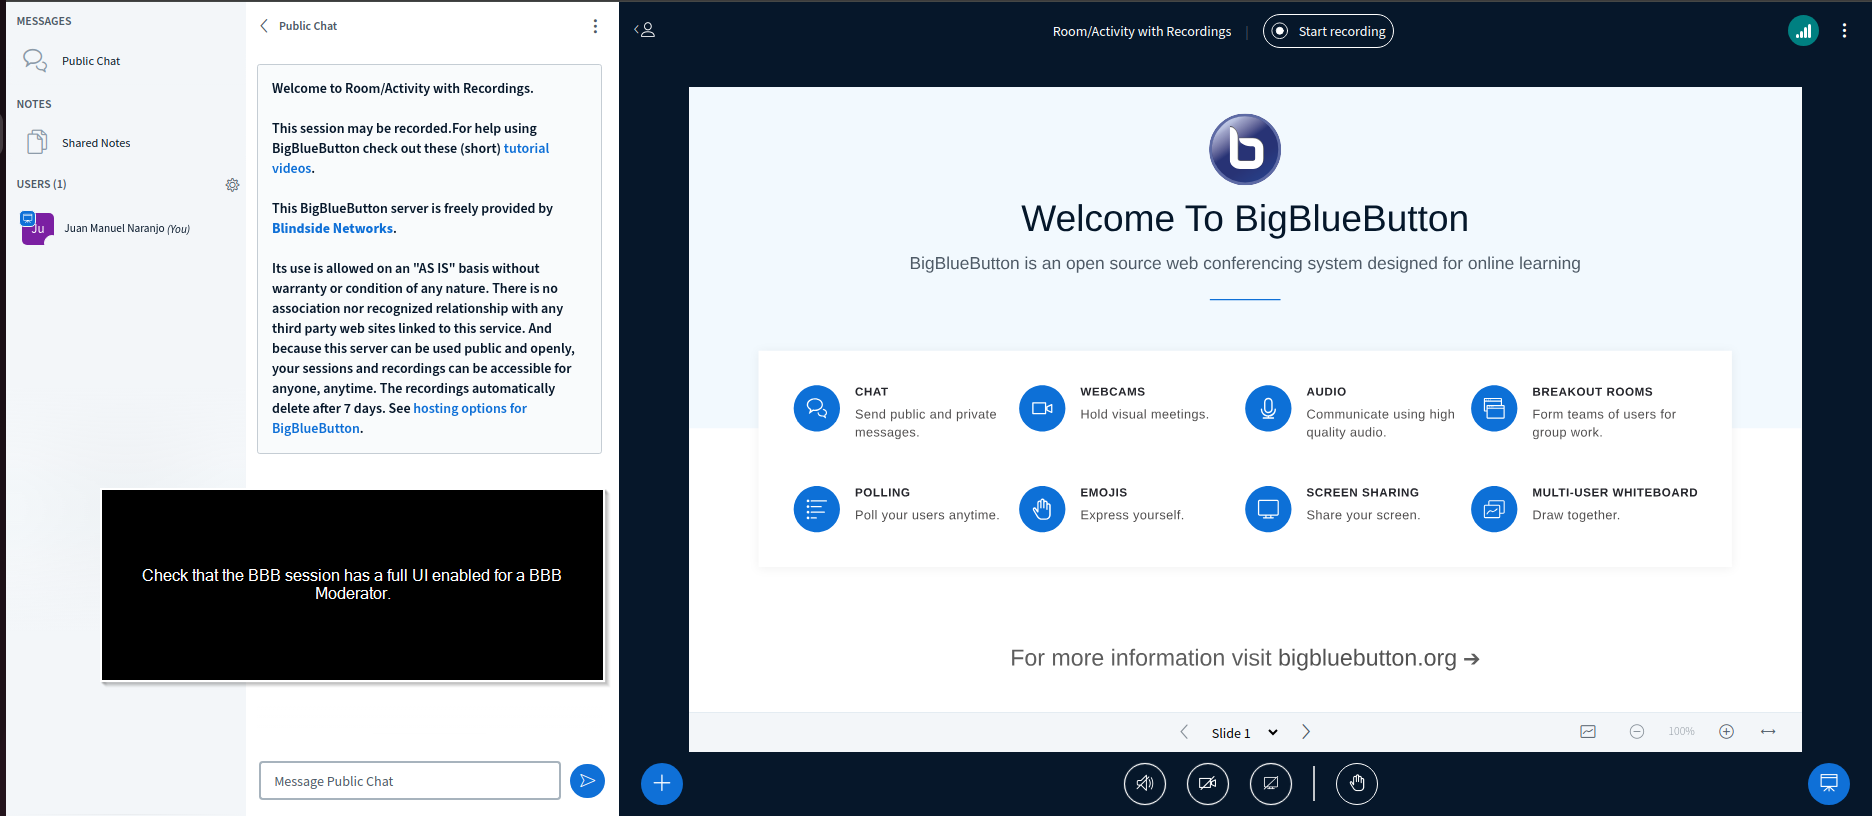Send the chat message with arrow button

coord(587,781)
